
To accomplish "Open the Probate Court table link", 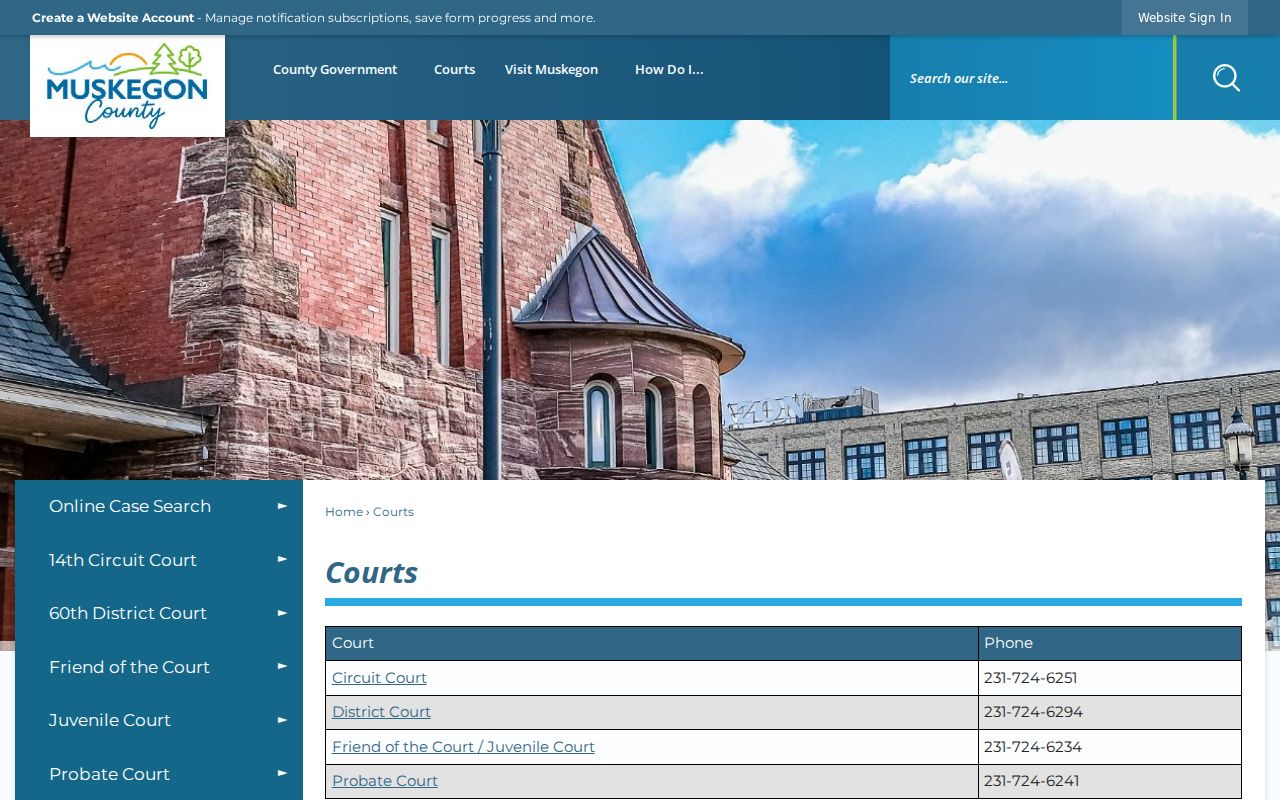I will [x=385, y=780].
